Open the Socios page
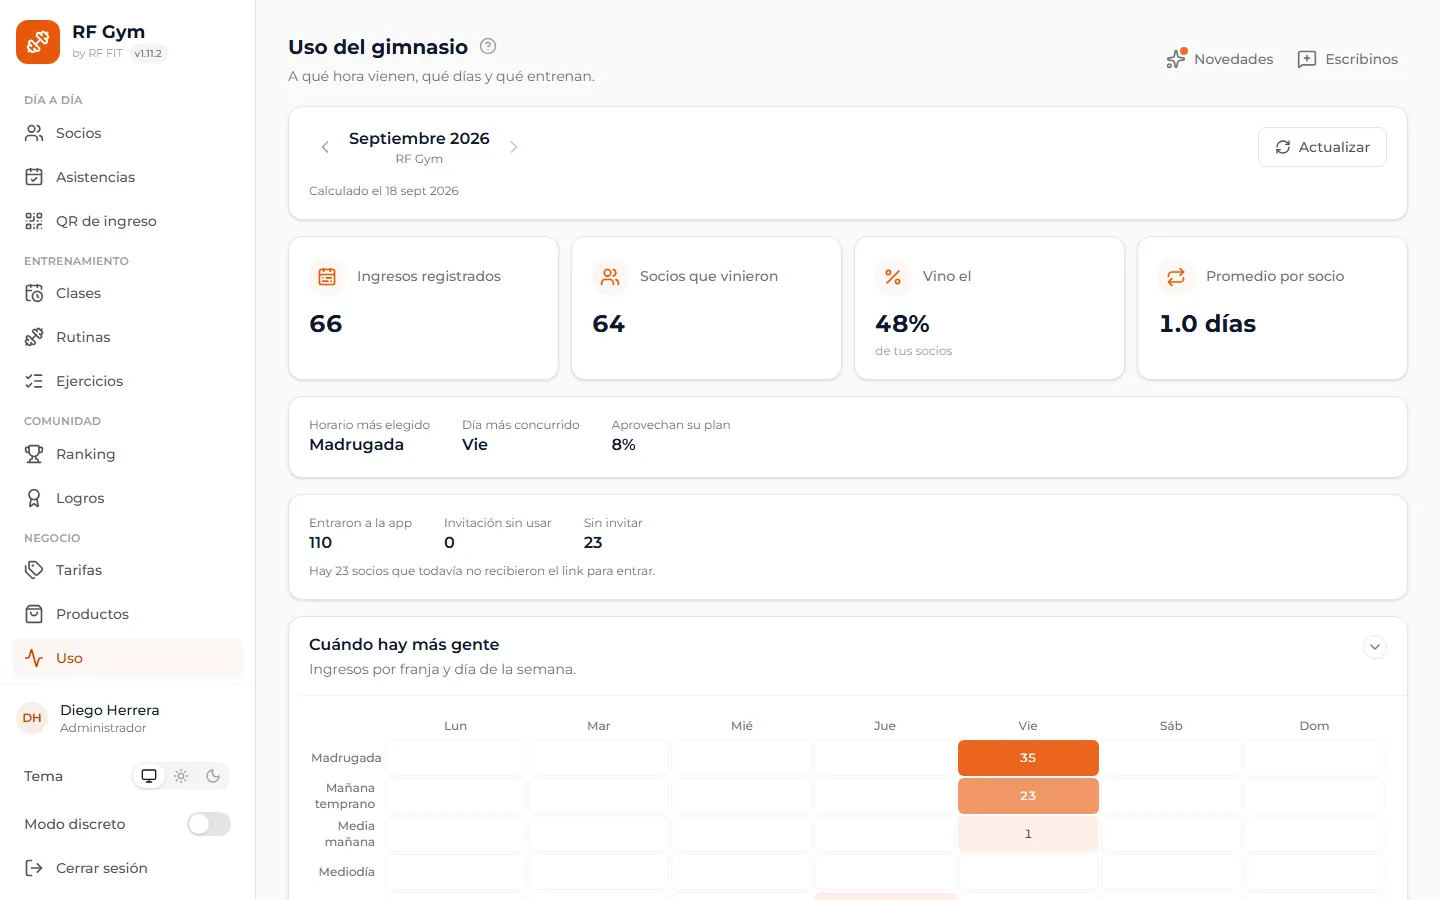This screenshot has width=1440, height=900. tap(127, 133)
